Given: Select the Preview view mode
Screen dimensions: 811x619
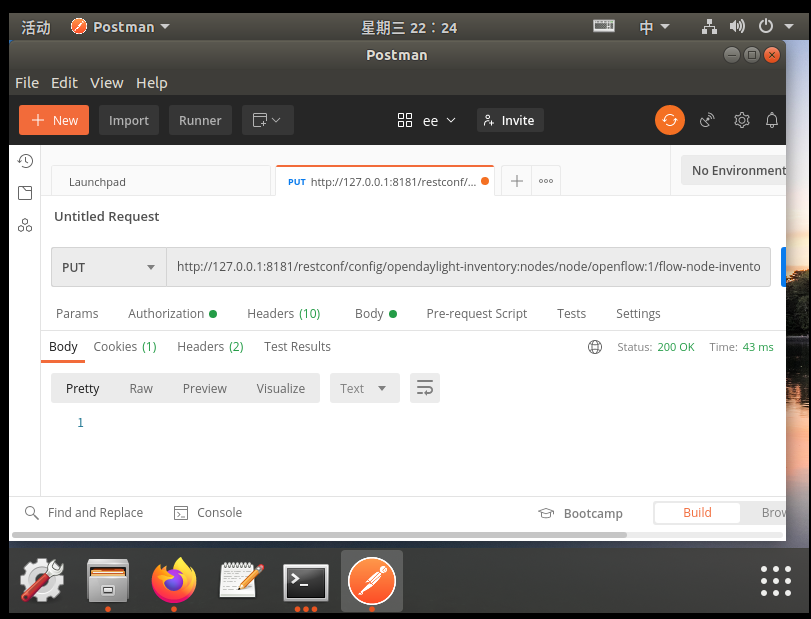Looking at the screenshot, I should point(204,388).
